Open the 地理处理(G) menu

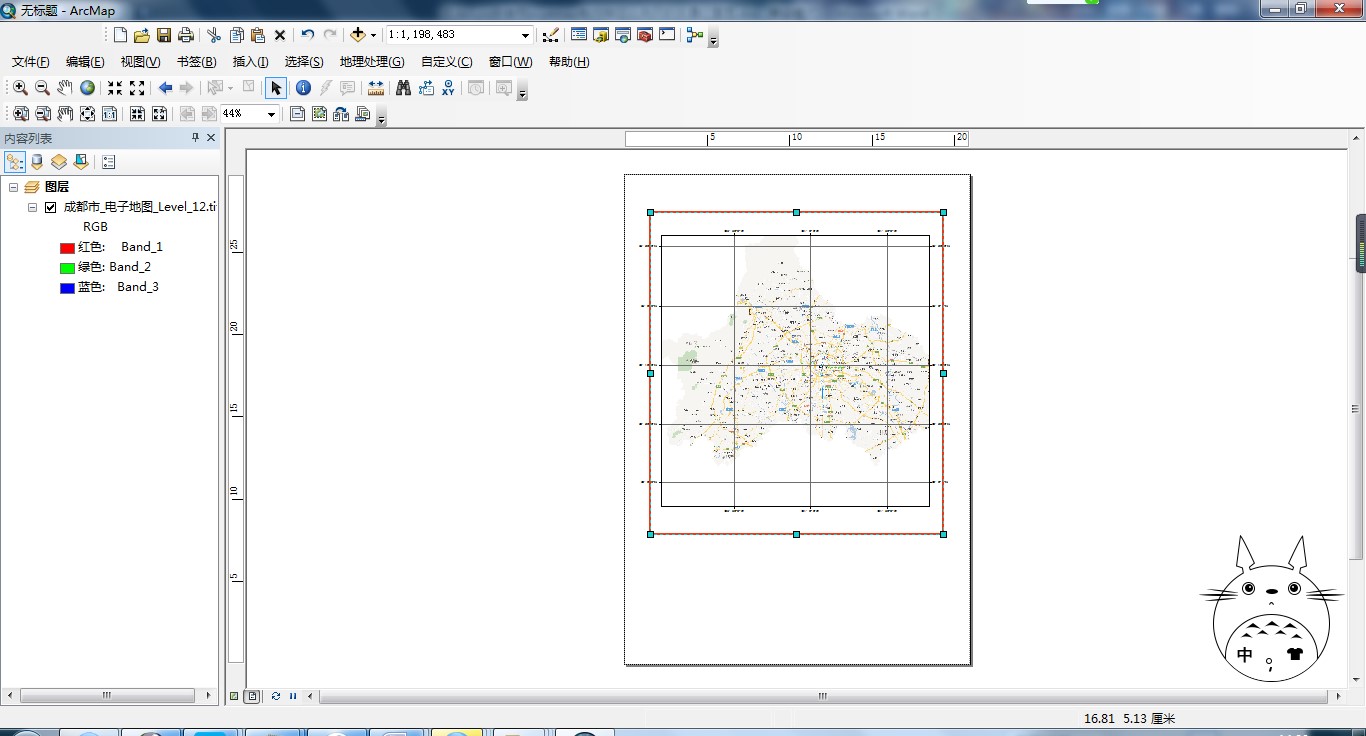click(x=372, y=62)
